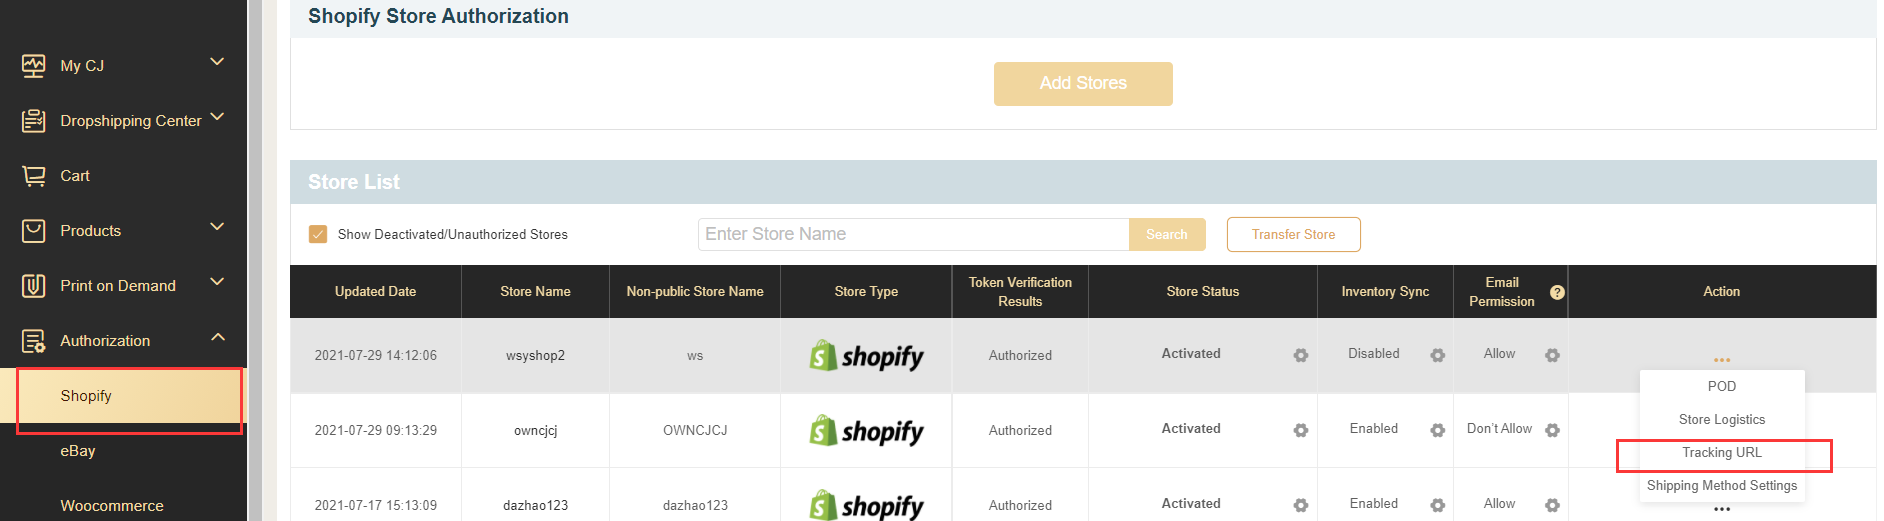1884x521 pixels.
Task: Click the Add Stores button
Action: (1082, 84)
